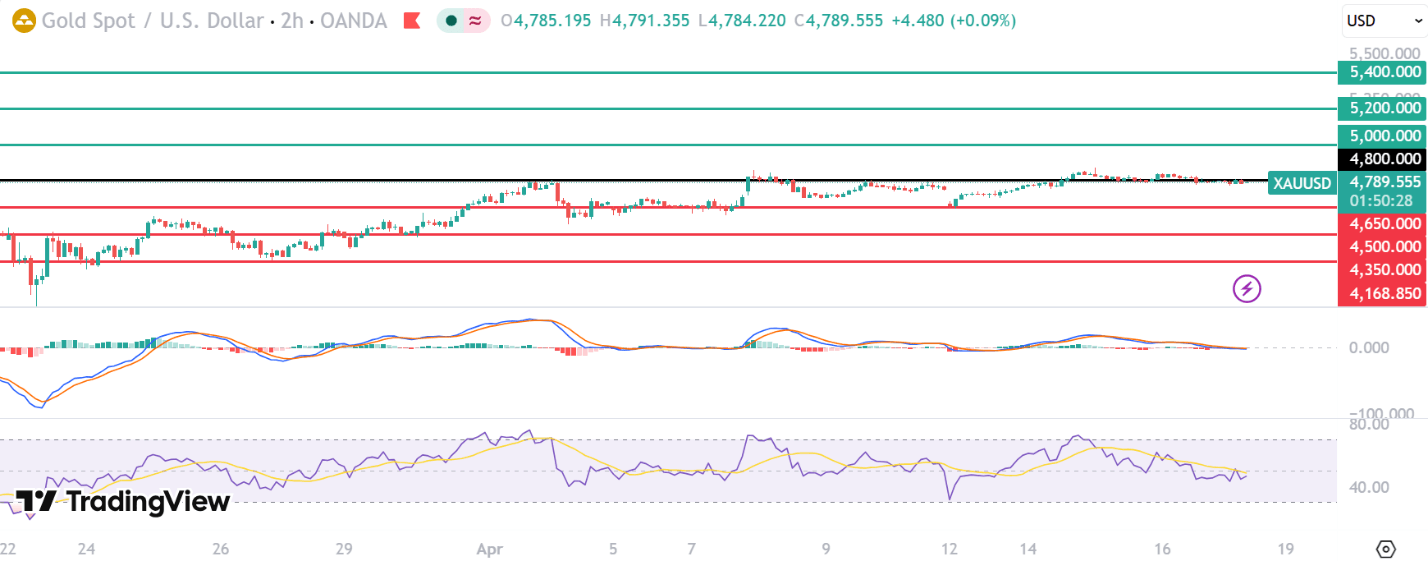Open chart settings hexagon icon at bottom right

click(x=1385, y=549)
